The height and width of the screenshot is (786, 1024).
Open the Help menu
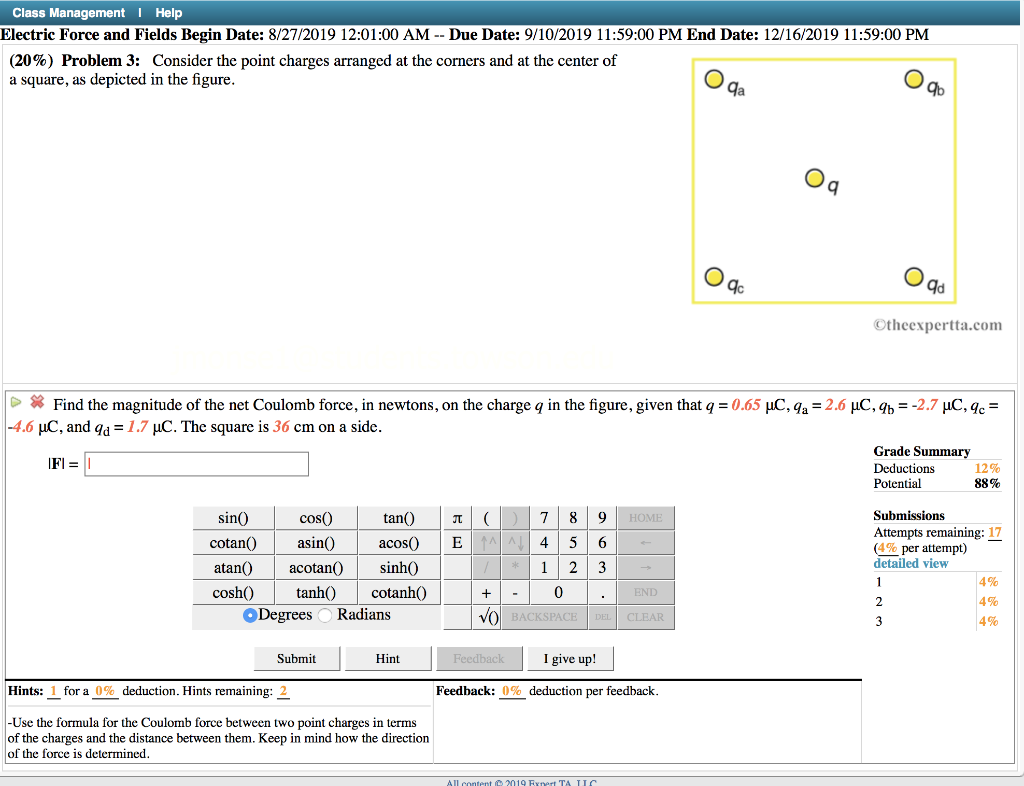[168, 13]
